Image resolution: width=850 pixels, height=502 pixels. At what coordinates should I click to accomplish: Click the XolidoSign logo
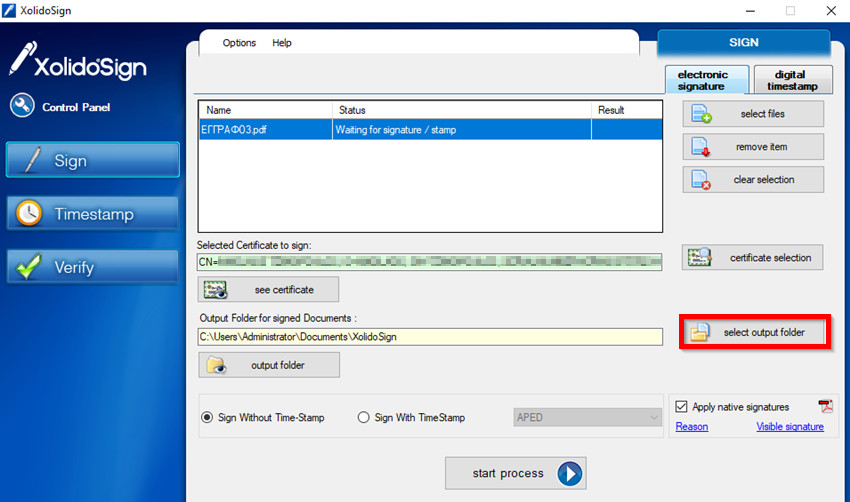click(x=78, y=61)
